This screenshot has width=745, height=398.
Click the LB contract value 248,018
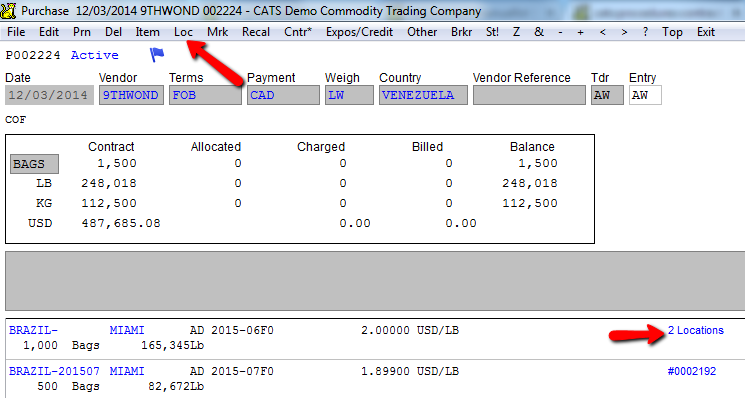coord(109,183)
